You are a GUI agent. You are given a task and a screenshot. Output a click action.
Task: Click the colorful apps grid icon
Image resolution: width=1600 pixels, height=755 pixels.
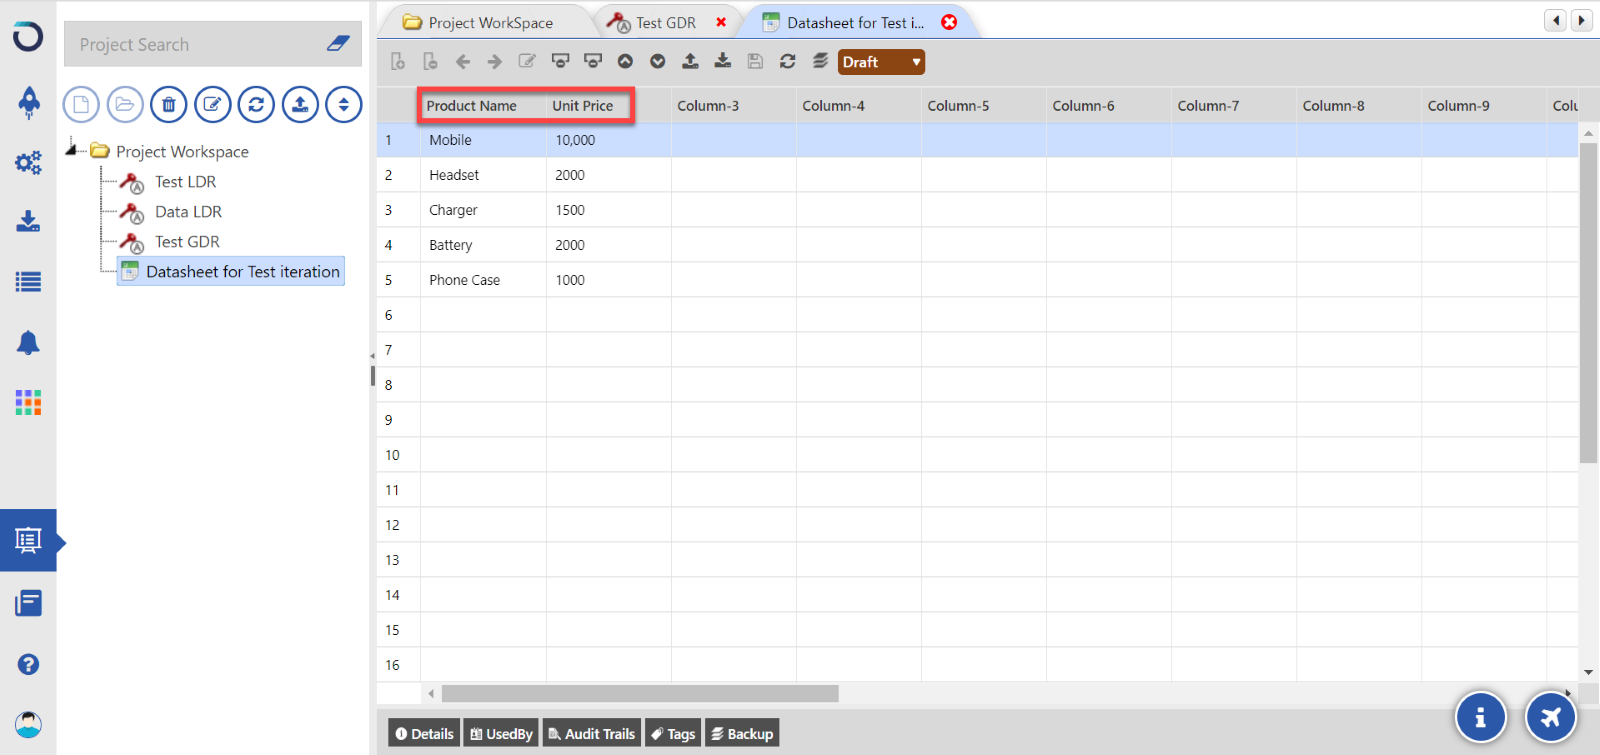coord(28,402)
